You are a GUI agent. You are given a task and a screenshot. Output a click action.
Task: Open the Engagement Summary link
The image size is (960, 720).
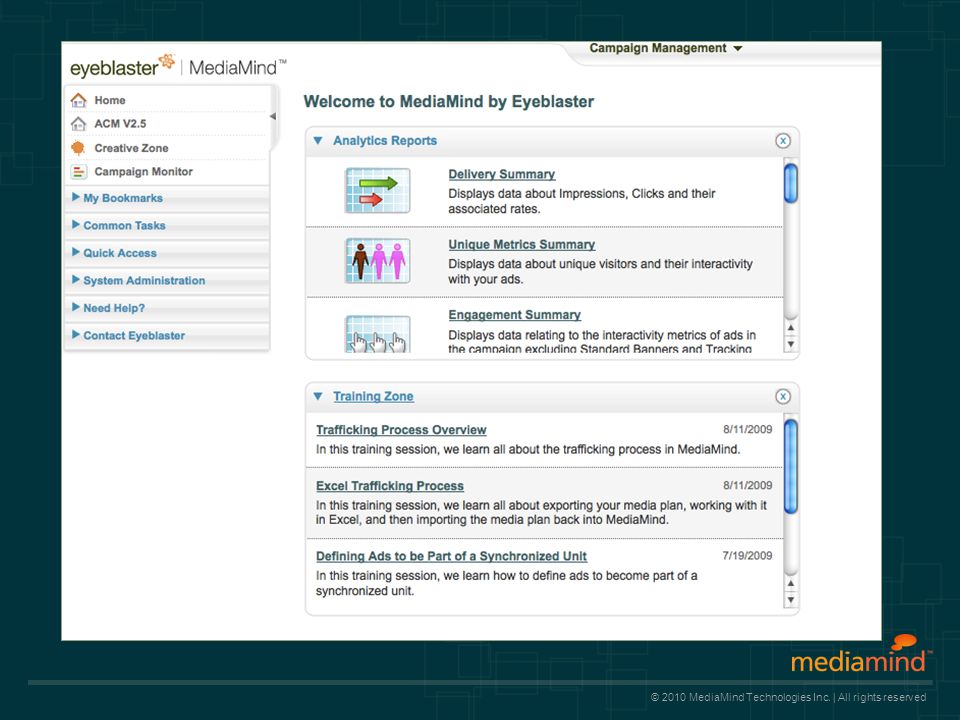tap(514, 315)
